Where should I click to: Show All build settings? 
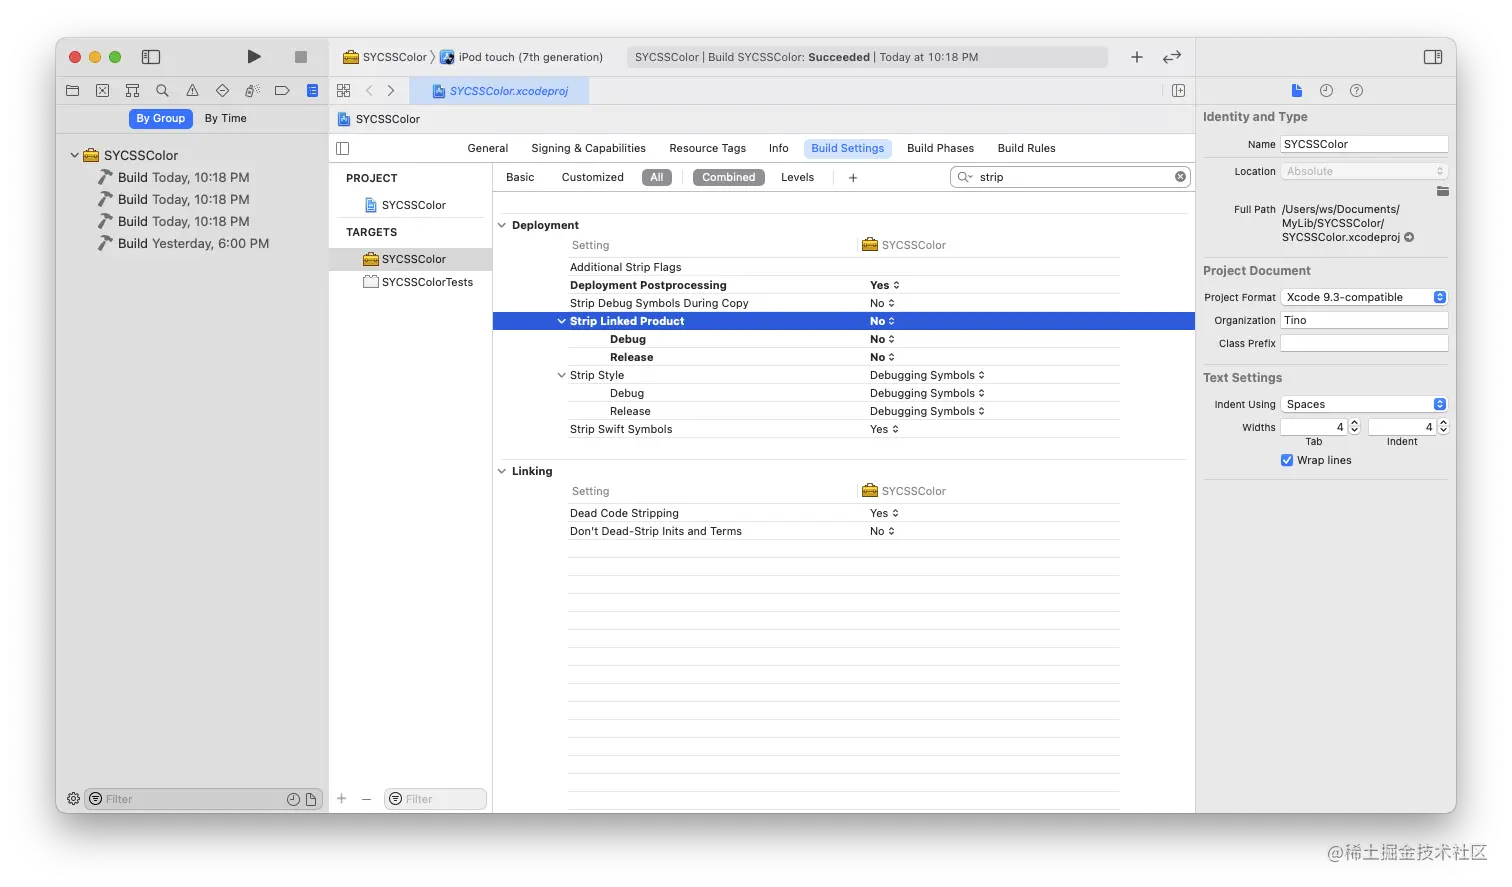click(657, 177)
